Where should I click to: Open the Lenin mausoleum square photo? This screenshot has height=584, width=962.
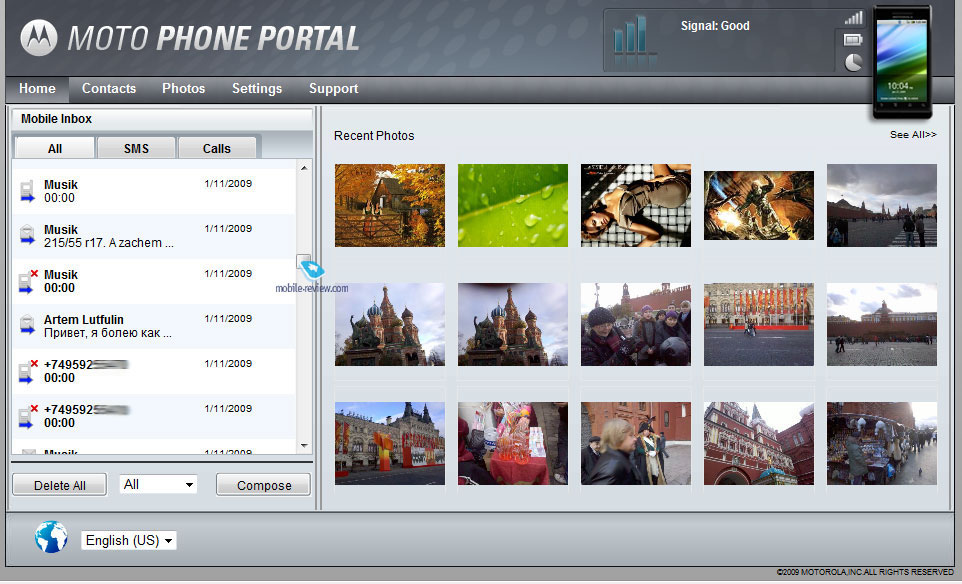(x=882, y=325)
